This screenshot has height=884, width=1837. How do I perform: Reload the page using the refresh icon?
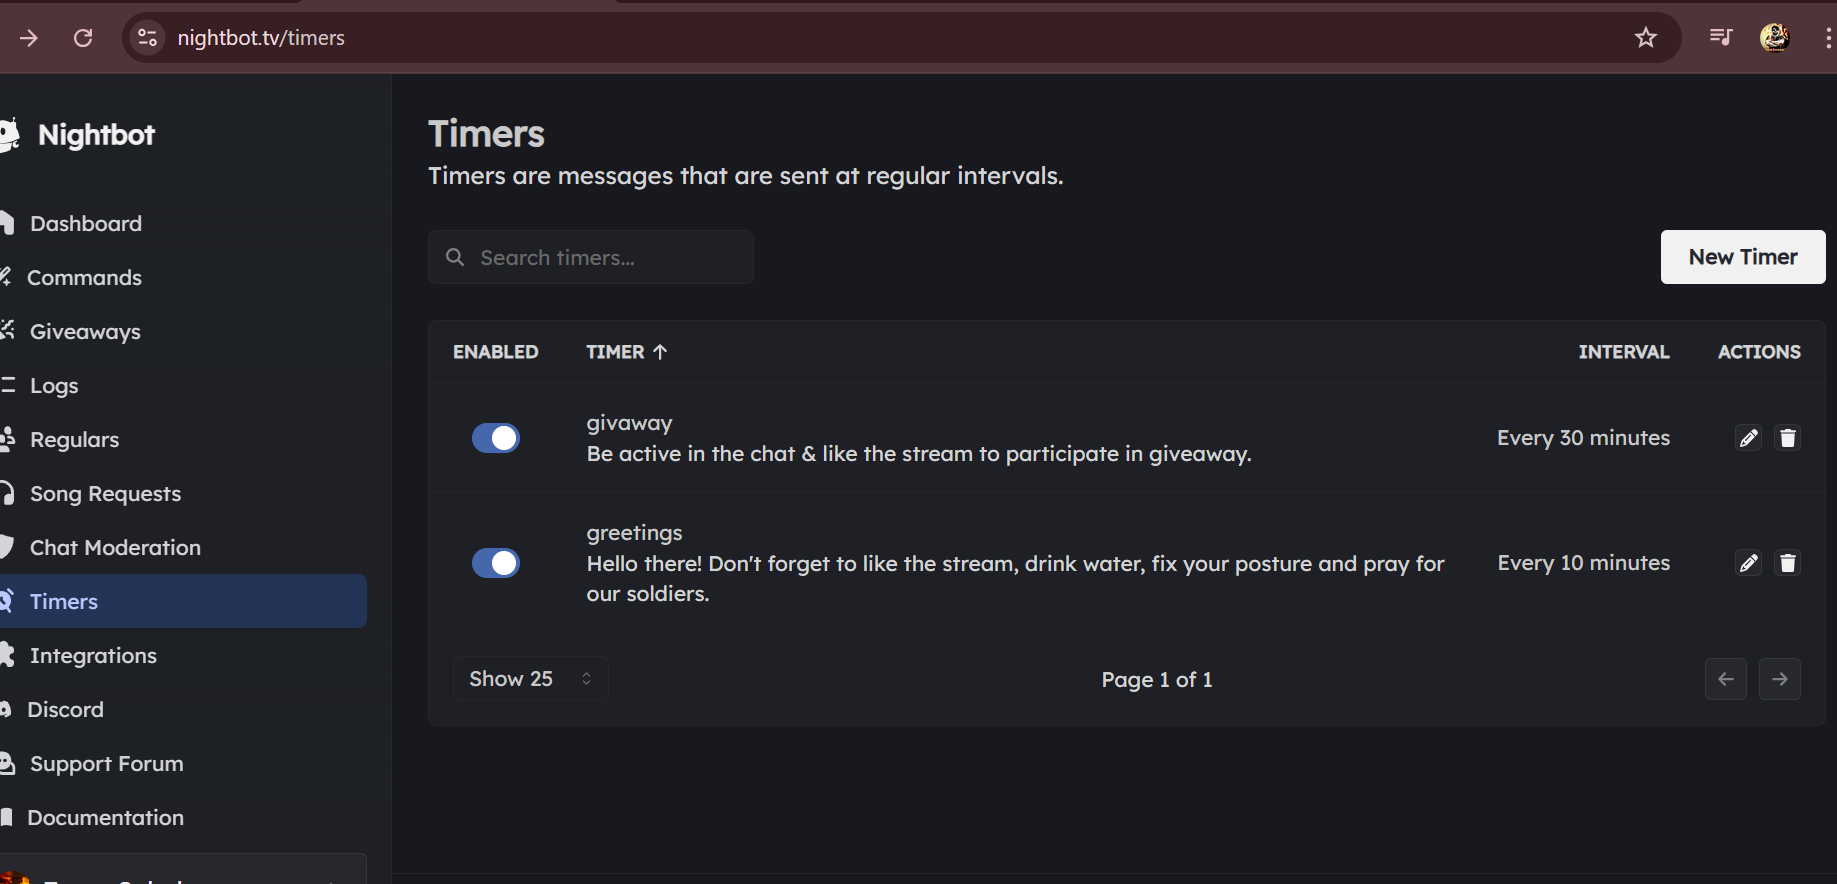(83, 38)
